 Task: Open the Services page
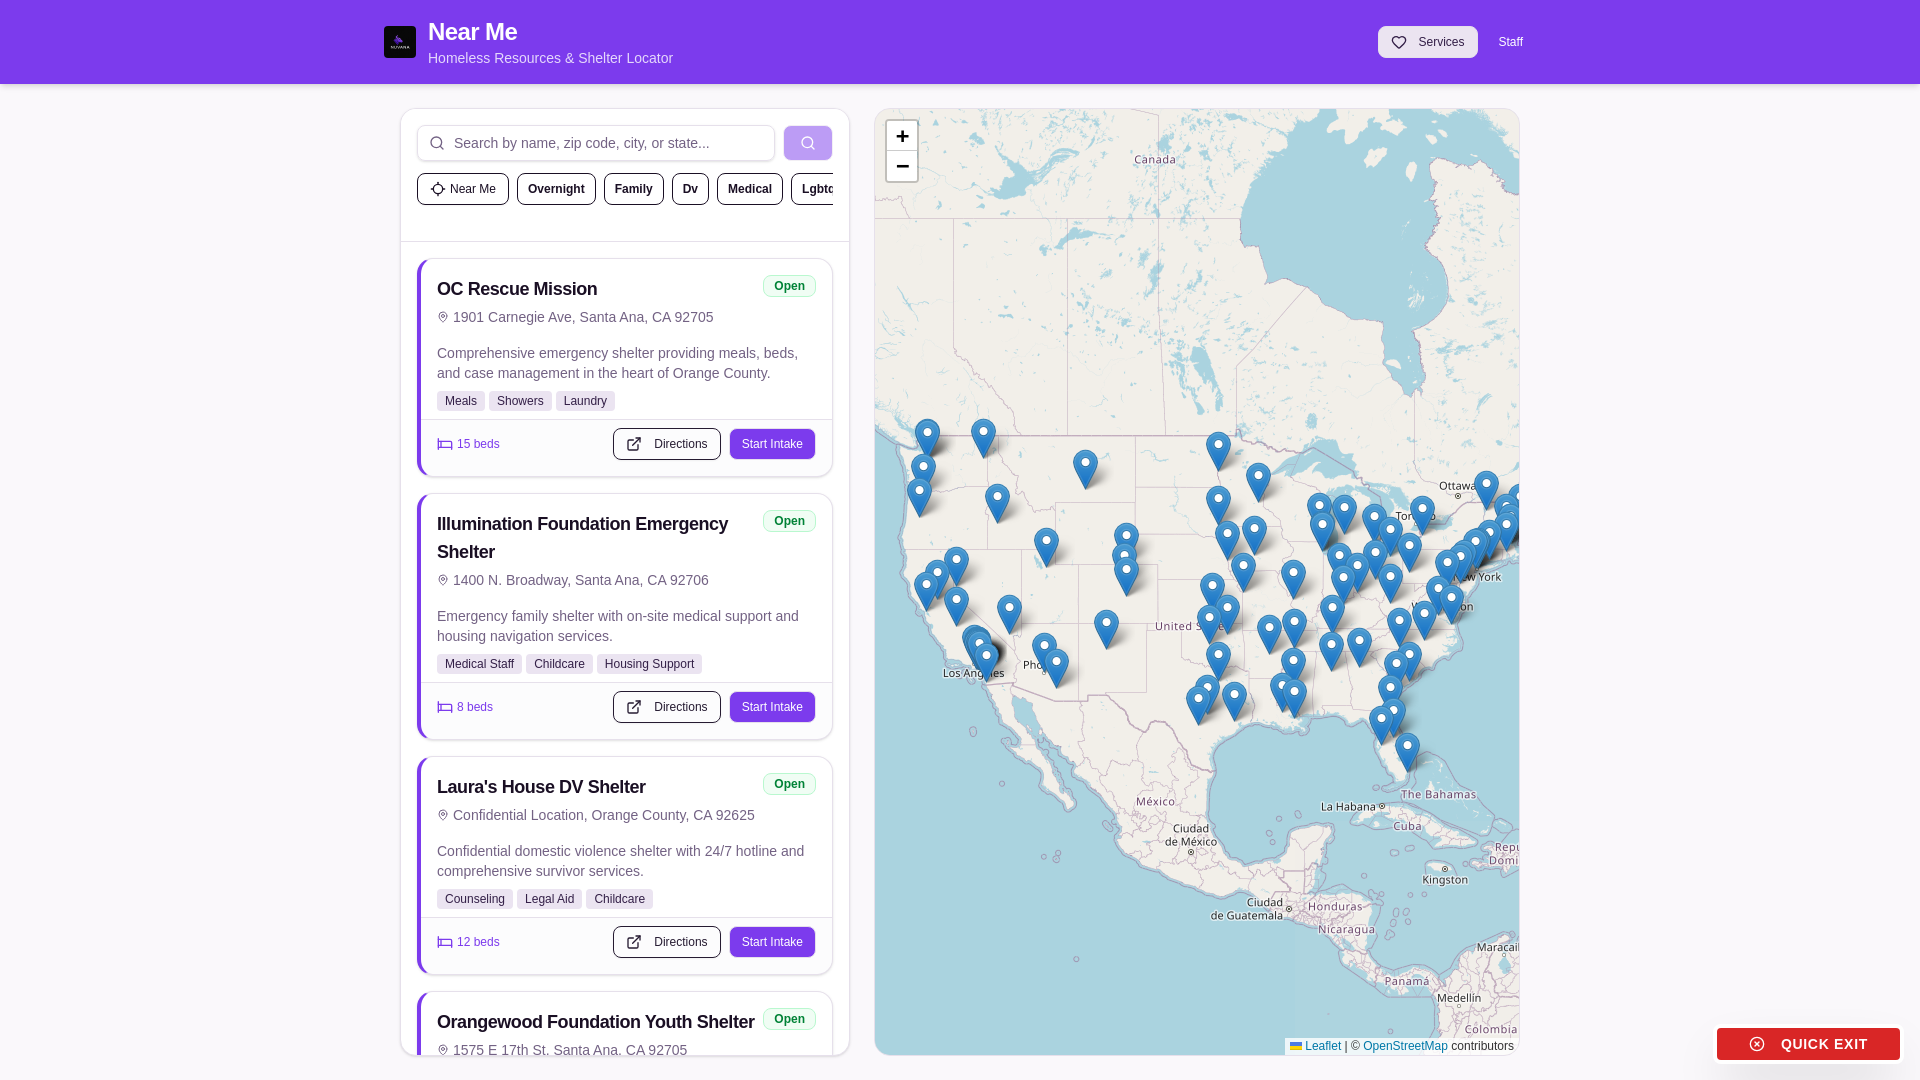[1428, 42]
